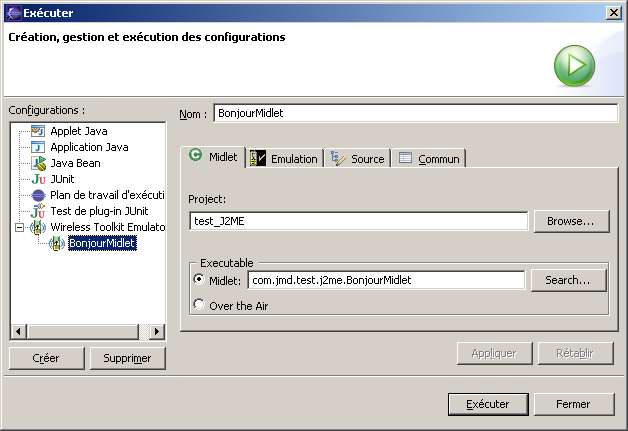Image resolution: width=628 pixels, height=431 pixels.
Task: Select the Over the Air option
Action: pos(200,305)
